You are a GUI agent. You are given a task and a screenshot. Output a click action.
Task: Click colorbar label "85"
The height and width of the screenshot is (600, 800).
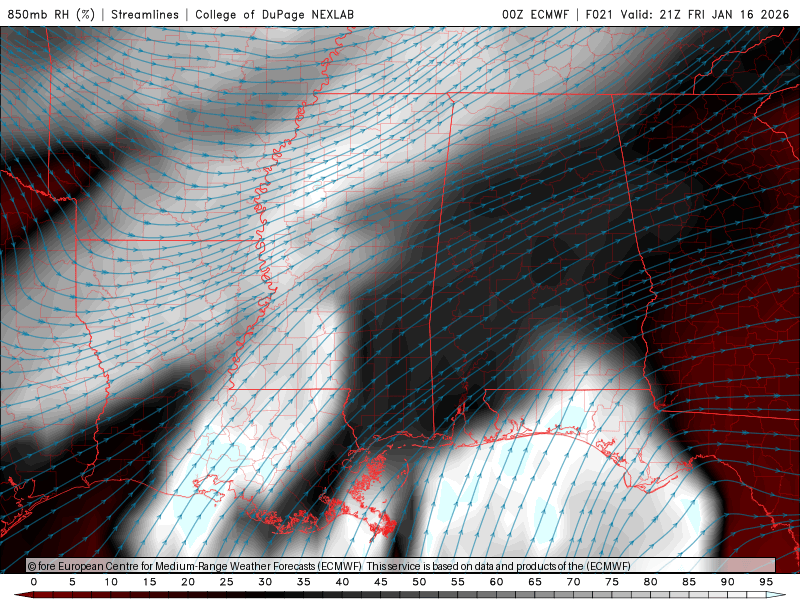689,582
